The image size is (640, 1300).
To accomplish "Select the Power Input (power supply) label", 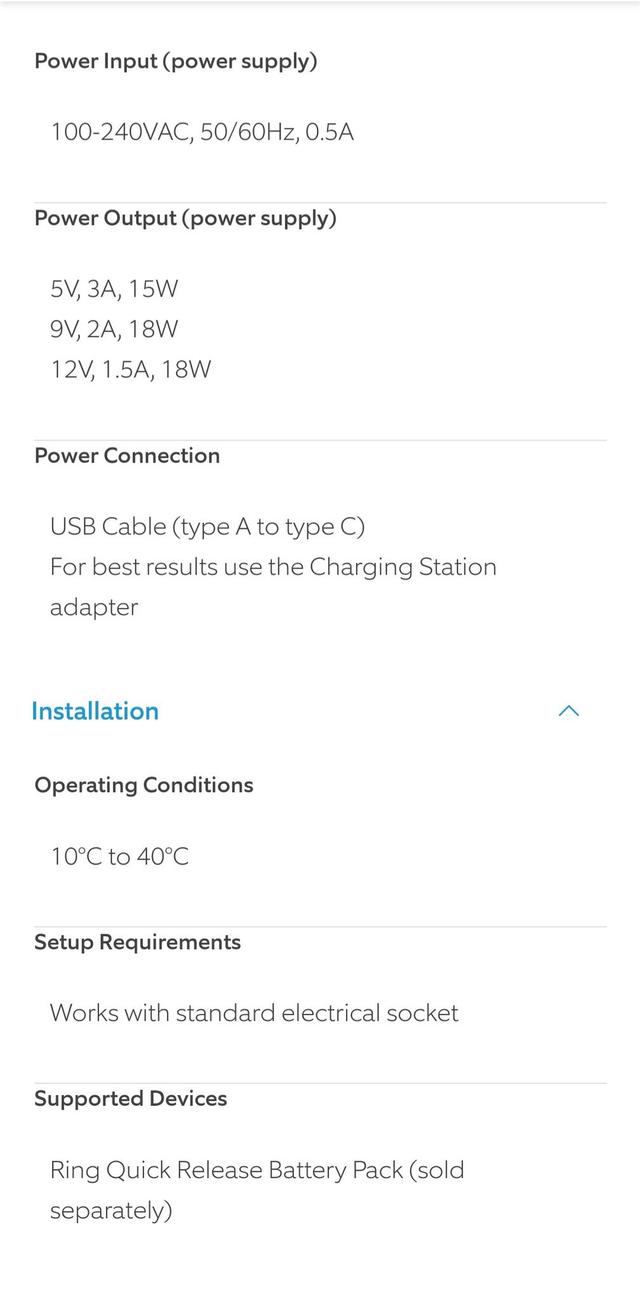I will tap(176, 61).
